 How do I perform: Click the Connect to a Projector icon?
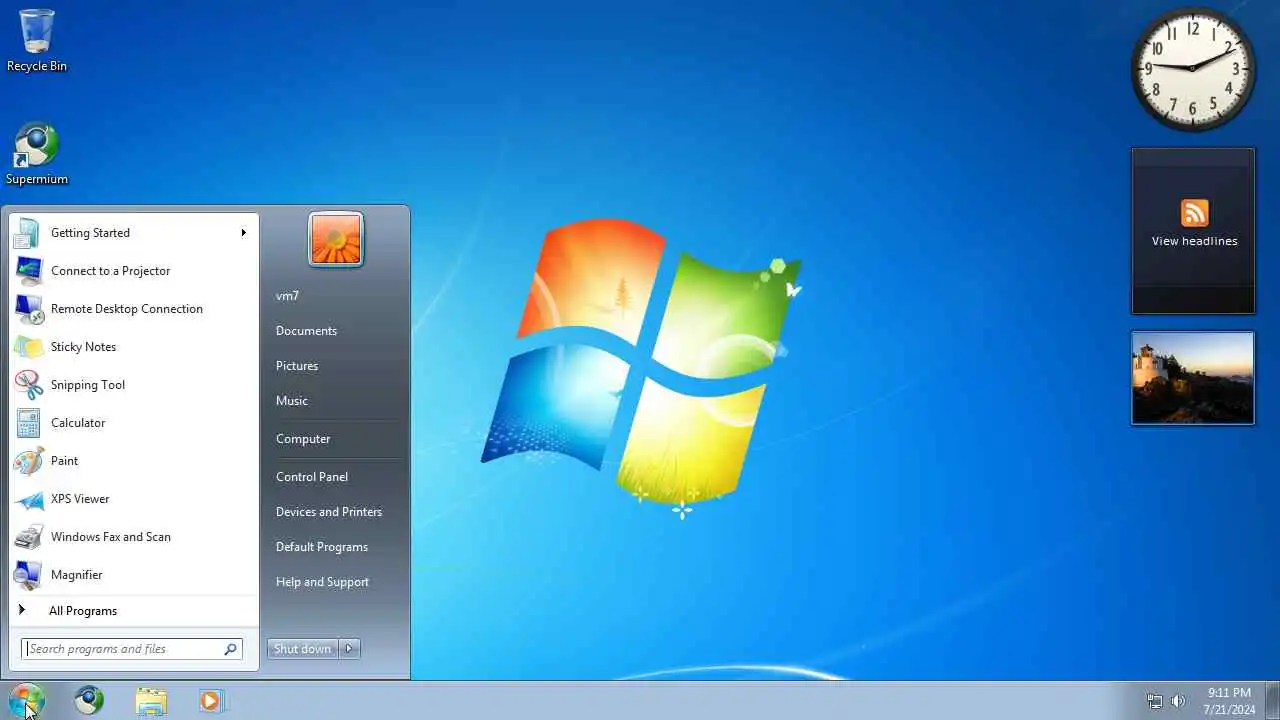coord(27,271)
